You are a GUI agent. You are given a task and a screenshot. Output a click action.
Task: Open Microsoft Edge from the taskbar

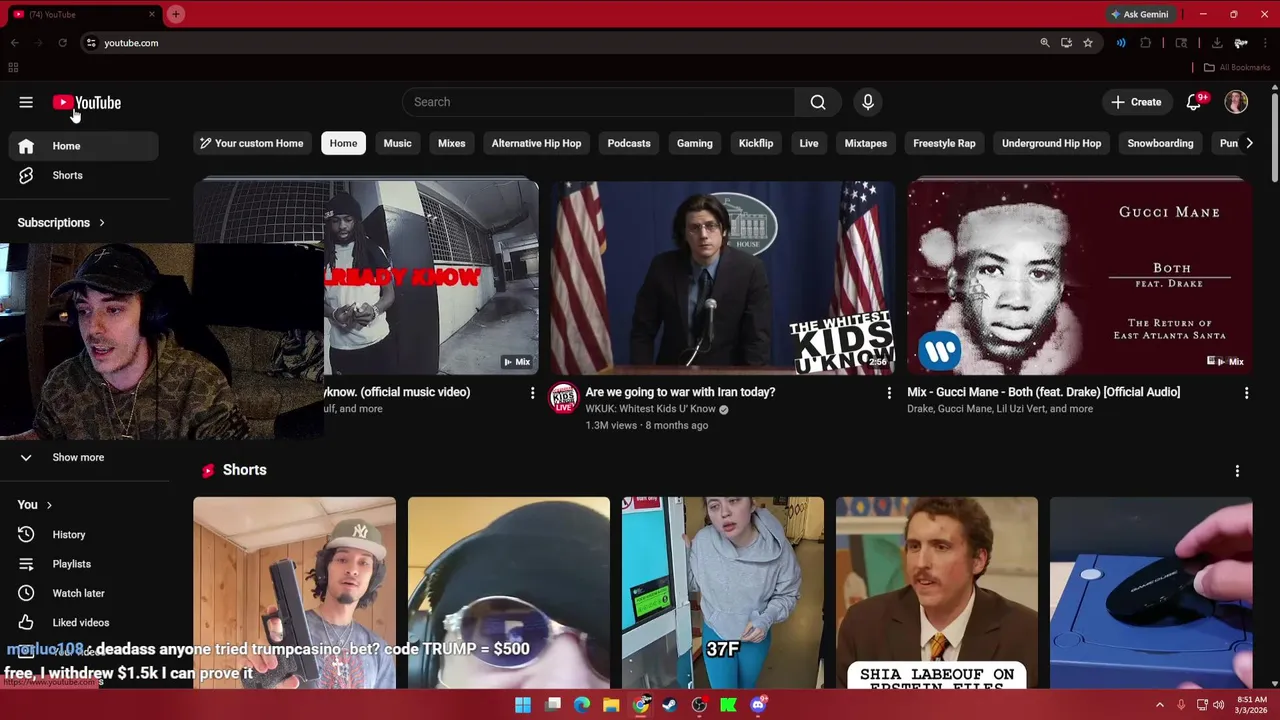tap(582, 705)
